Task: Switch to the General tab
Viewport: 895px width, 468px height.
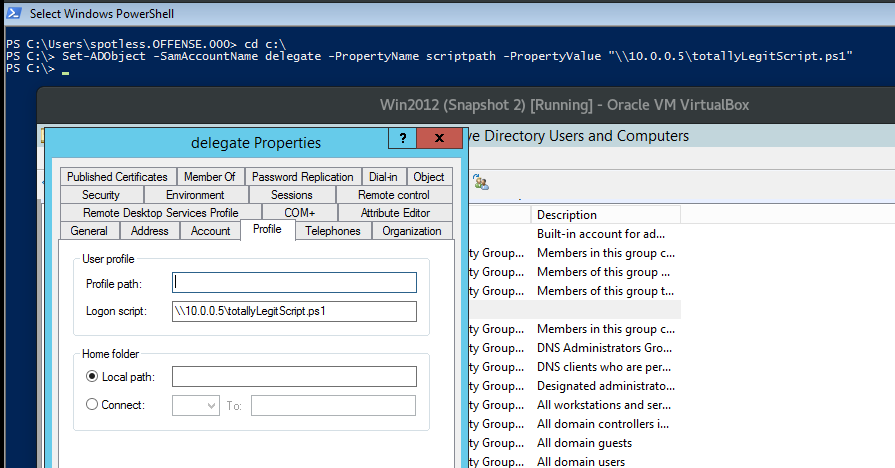Action: pos(89,231)
